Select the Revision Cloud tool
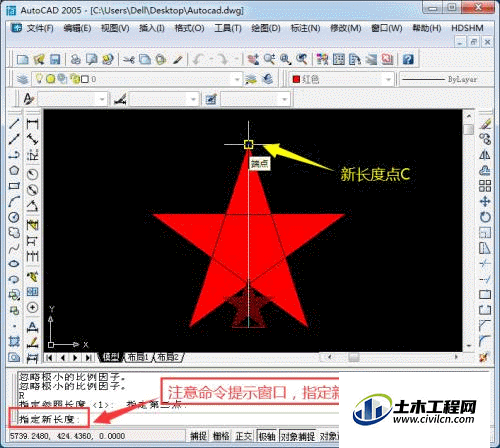 click(14, 232)
